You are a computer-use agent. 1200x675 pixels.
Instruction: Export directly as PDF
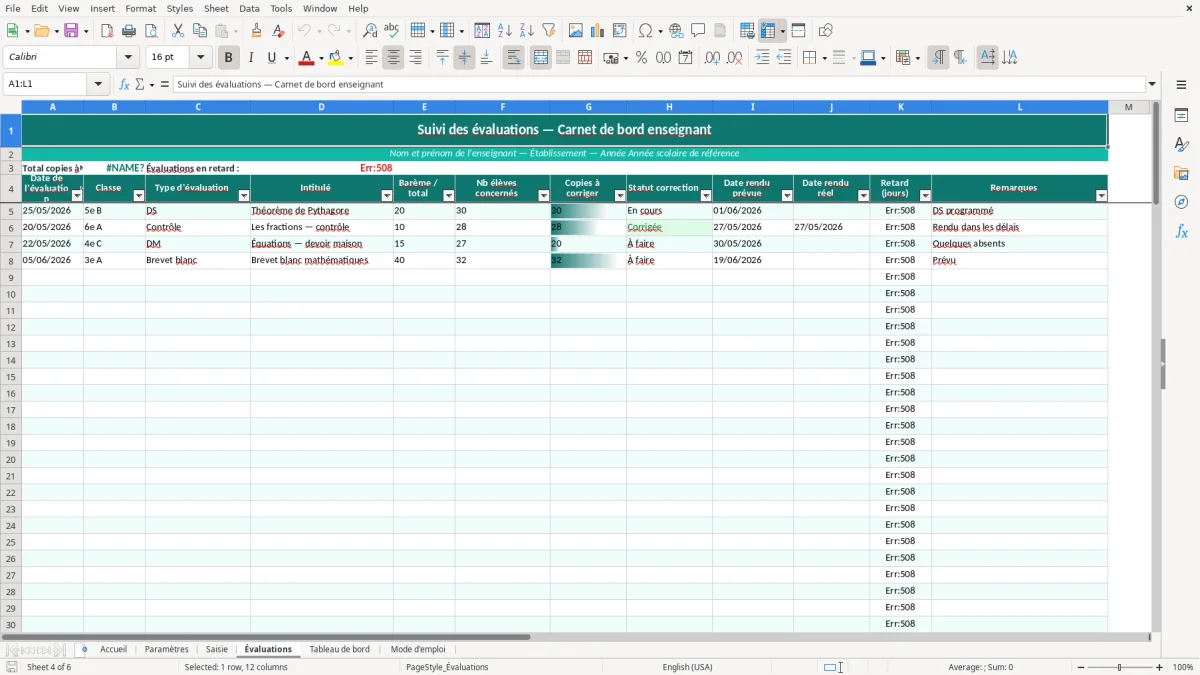coord(107,31)
